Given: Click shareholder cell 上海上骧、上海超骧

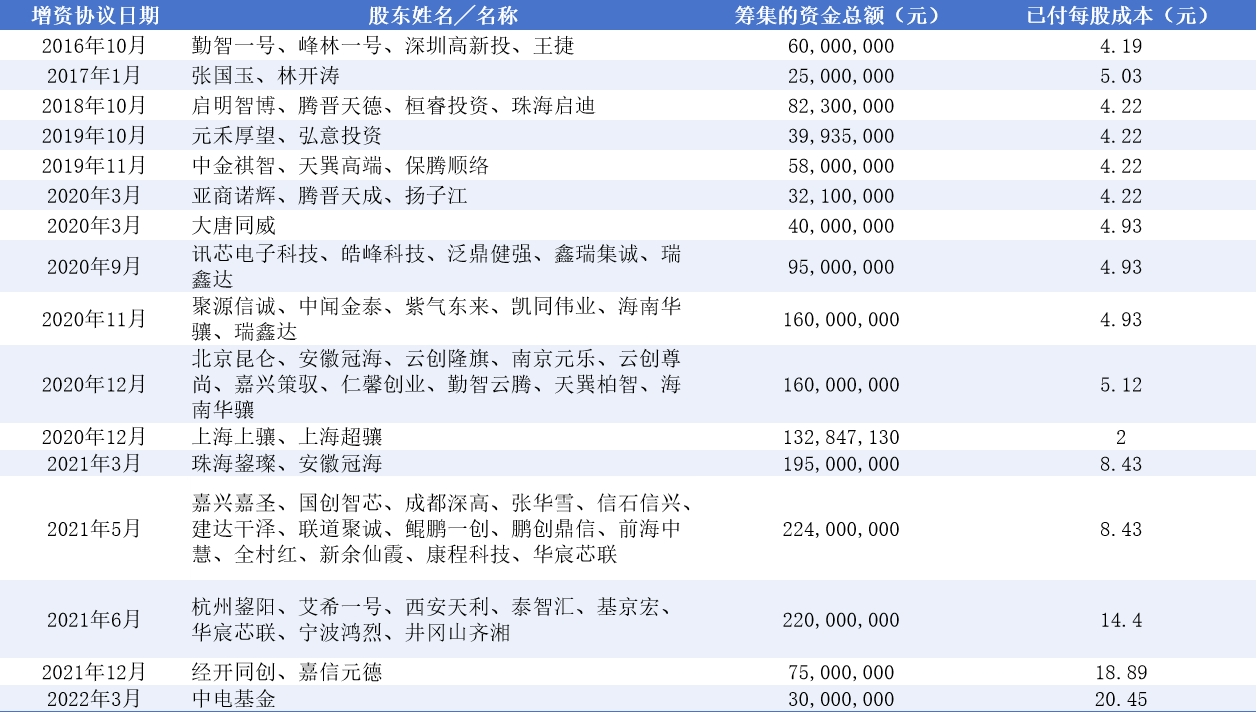Looking at the screenshot, I should click(x=287, y=437).
